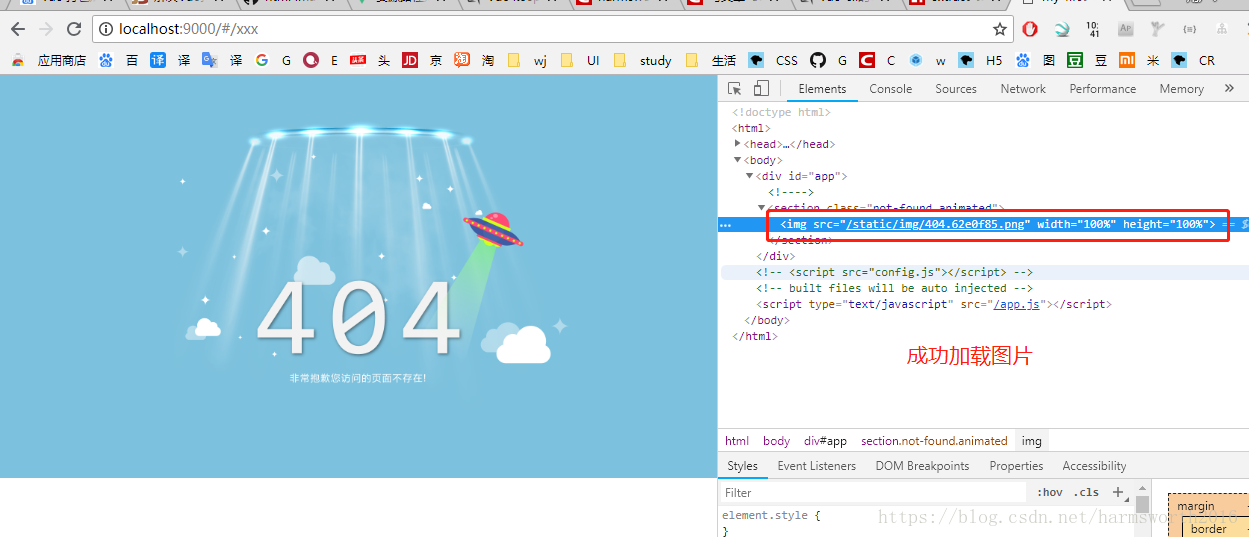Switch to the Elements tab
Viewport: 1249px width, 537px height.
point(822,88)
